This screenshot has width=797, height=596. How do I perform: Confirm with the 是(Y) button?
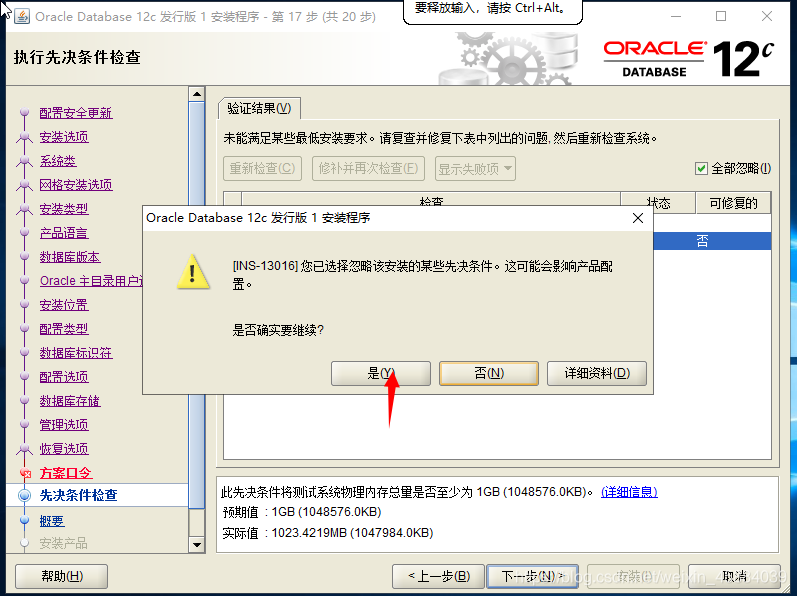tap(380, 373)
